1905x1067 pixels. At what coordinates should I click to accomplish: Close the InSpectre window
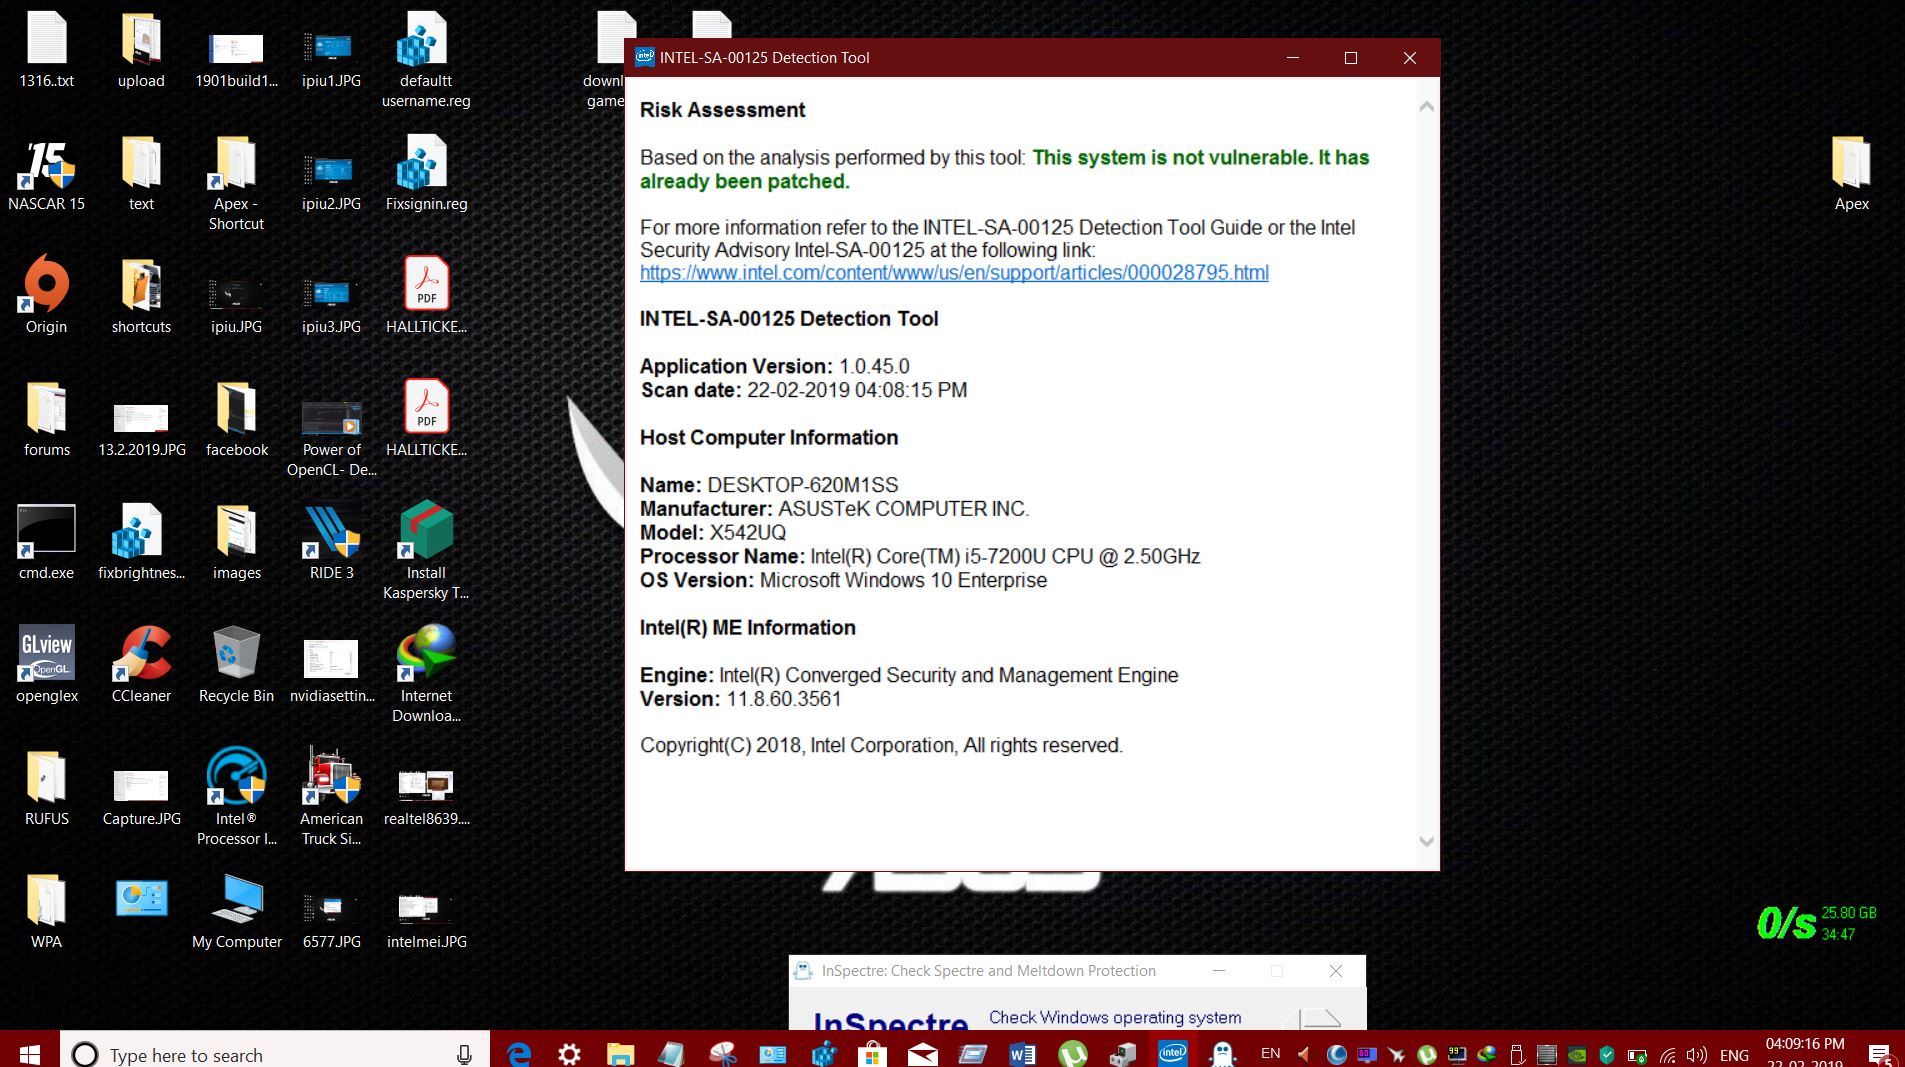tap(1335, 971)
